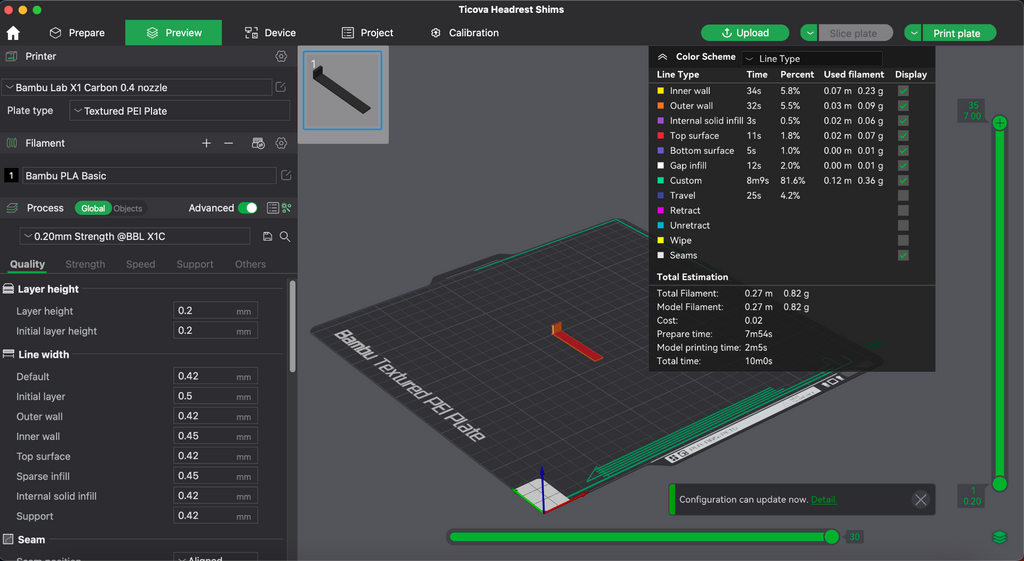
Task: Open the Detail link in notification
Action: coord(824,500)
